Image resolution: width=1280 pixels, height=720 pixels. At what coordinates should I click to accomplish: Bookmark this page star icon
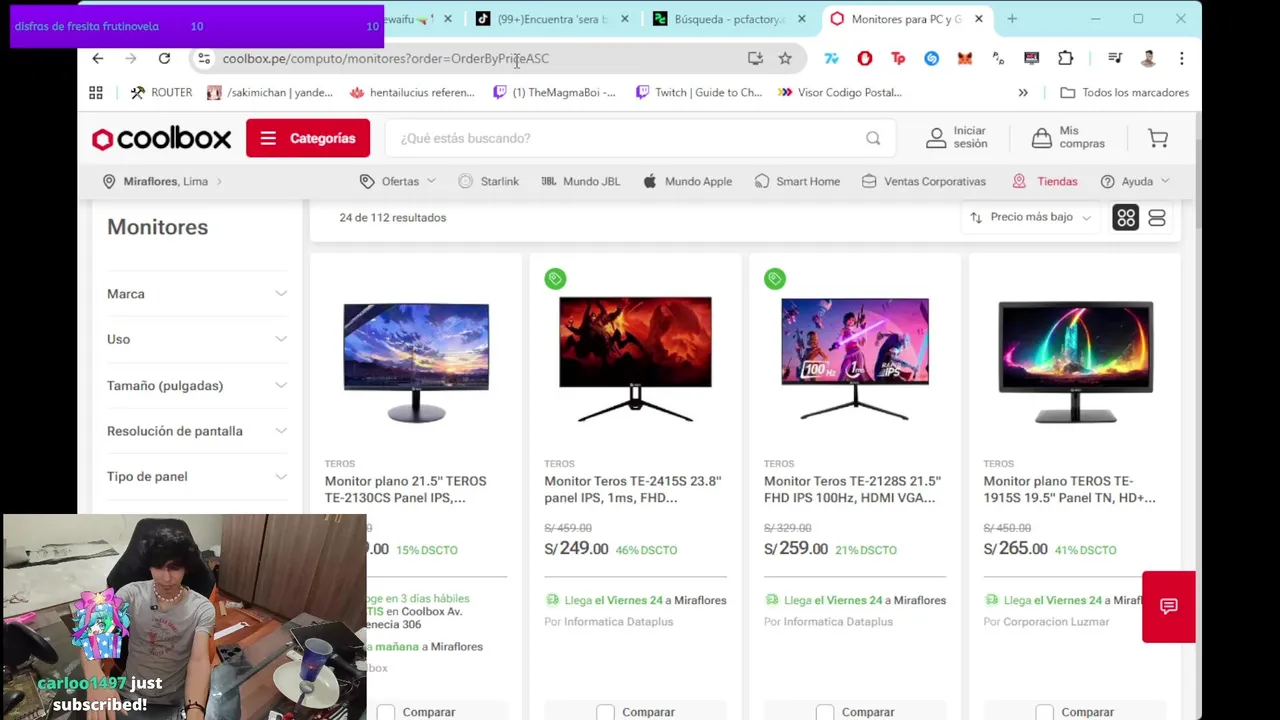point(785,58)
